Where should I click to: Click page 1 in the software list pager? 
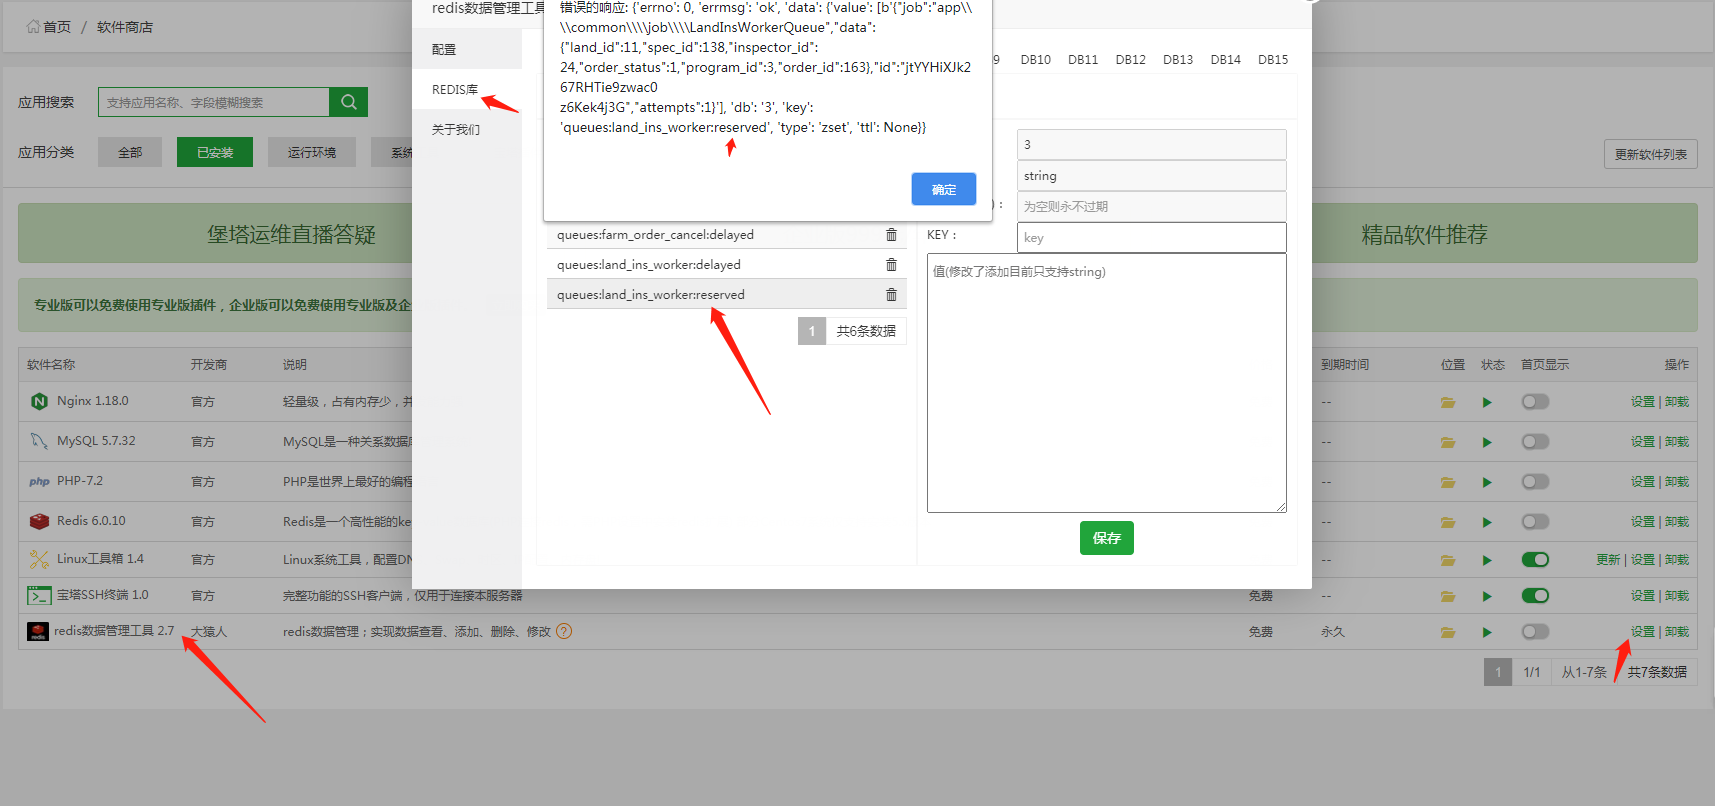click(x=1497, y=672)
